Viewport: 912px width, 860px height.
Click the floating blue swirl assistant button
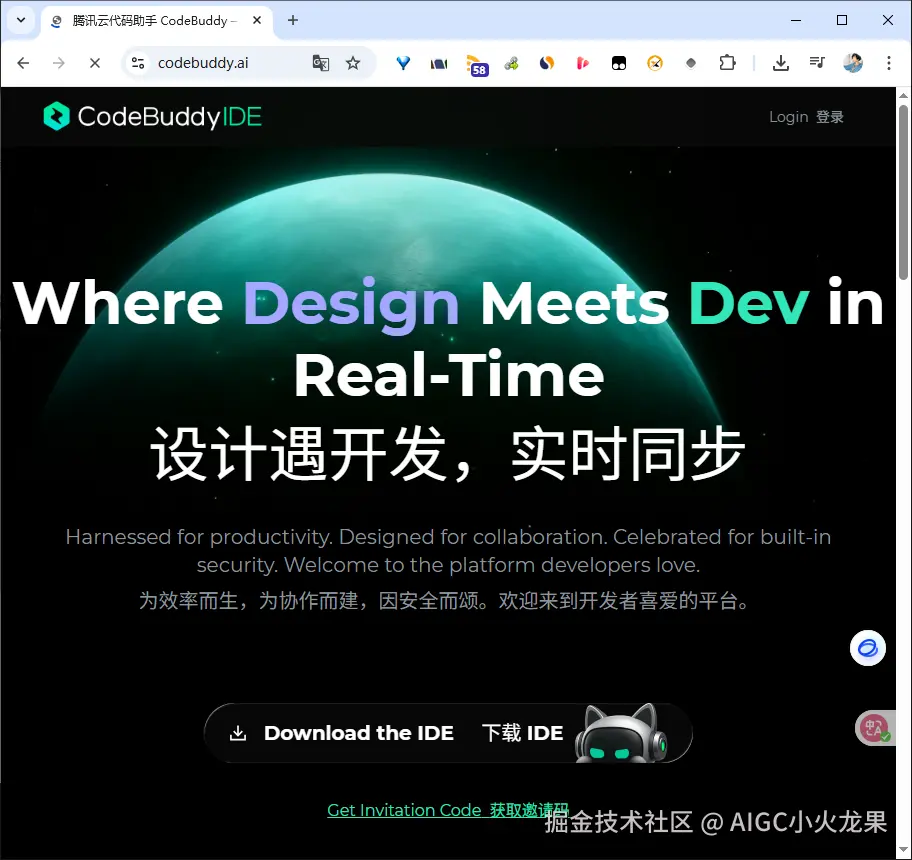[868, 648]
